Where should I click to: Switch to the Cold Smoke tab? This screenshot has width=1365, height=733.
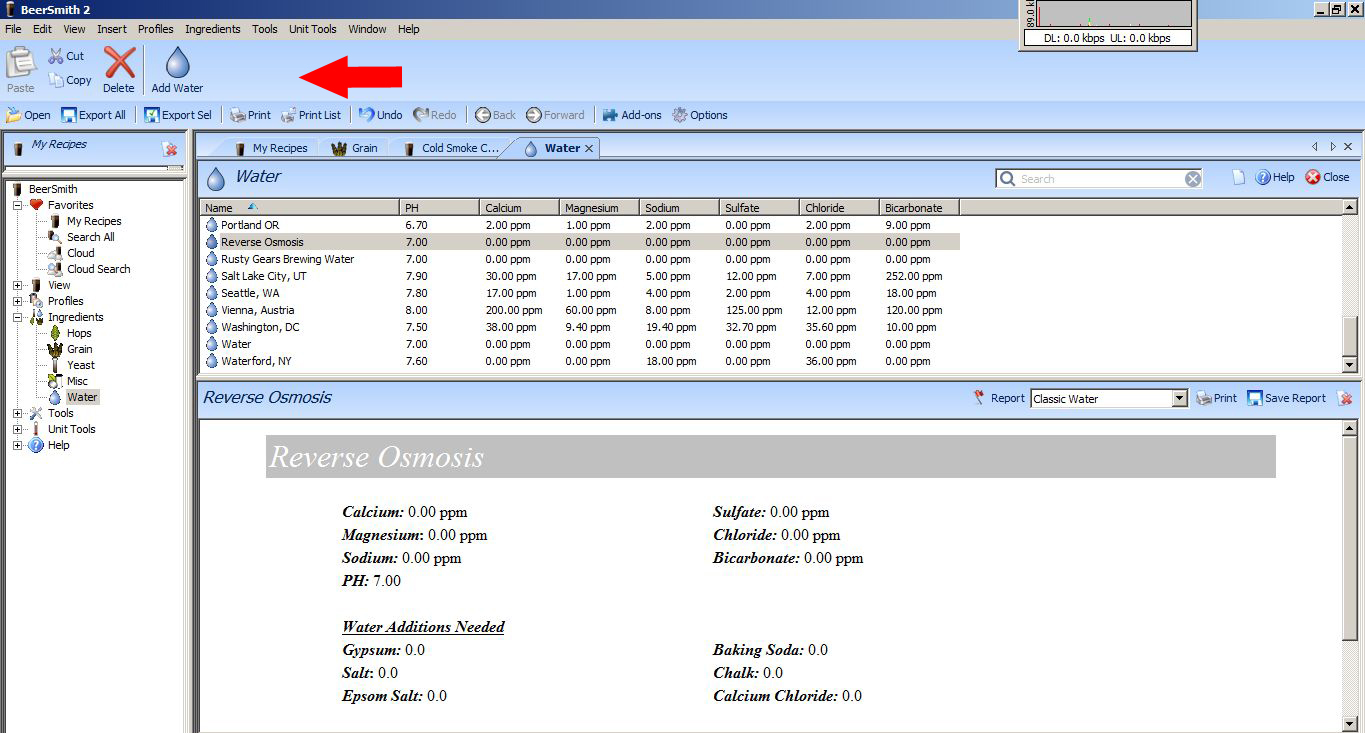coord(450,148)
